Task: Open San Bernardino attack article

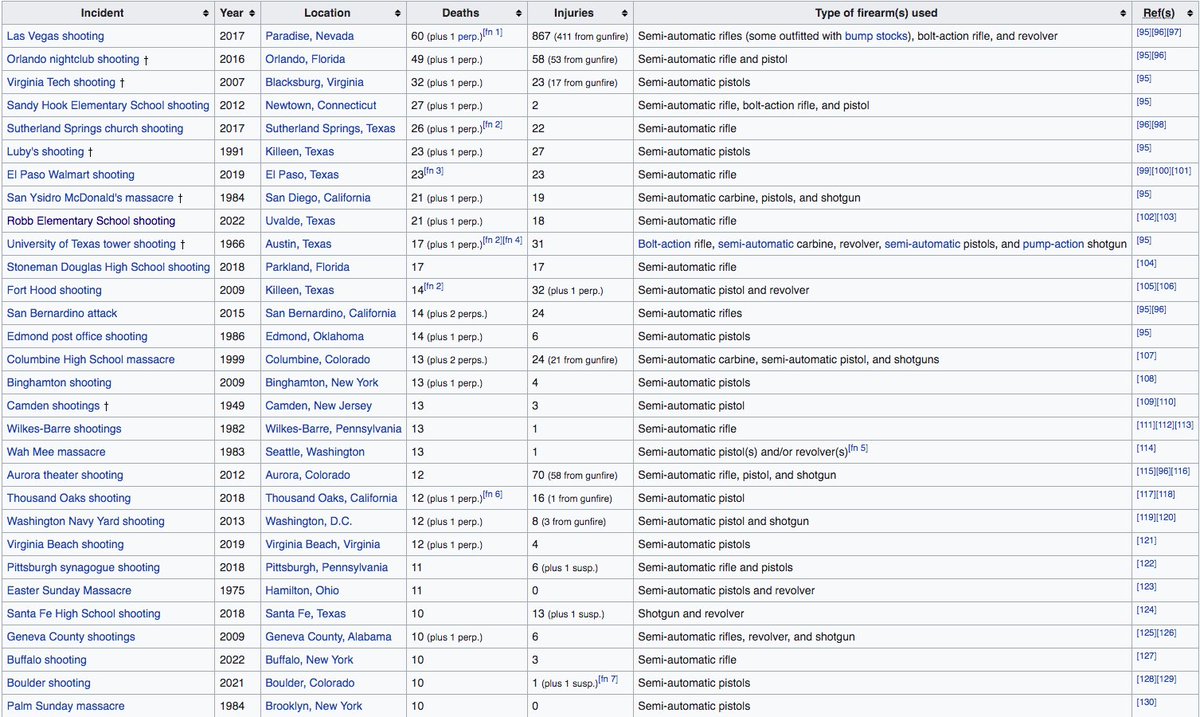Action: (62, 313)
